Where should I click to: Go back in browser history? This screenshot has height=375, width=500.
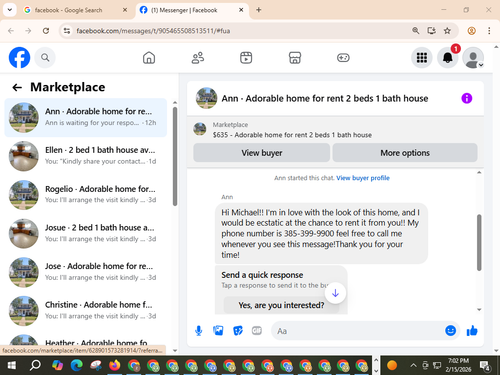11,31
